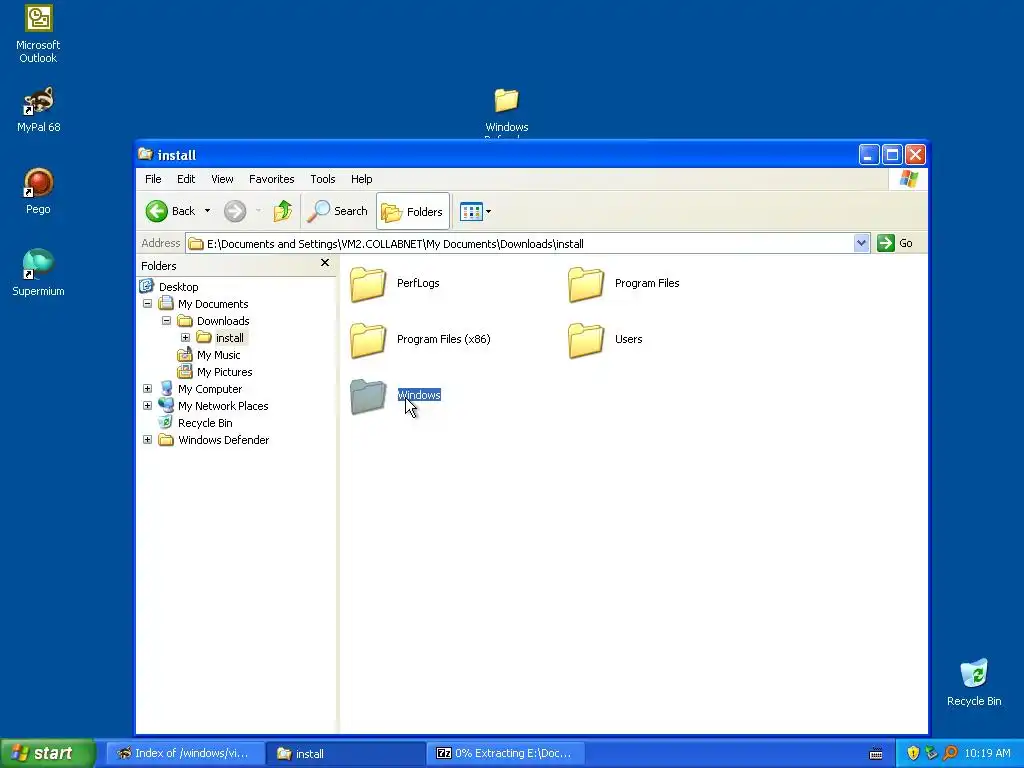Select the PerfLogs folder icon
Screen dimensions: 1024x768
[x=368, y=284]
